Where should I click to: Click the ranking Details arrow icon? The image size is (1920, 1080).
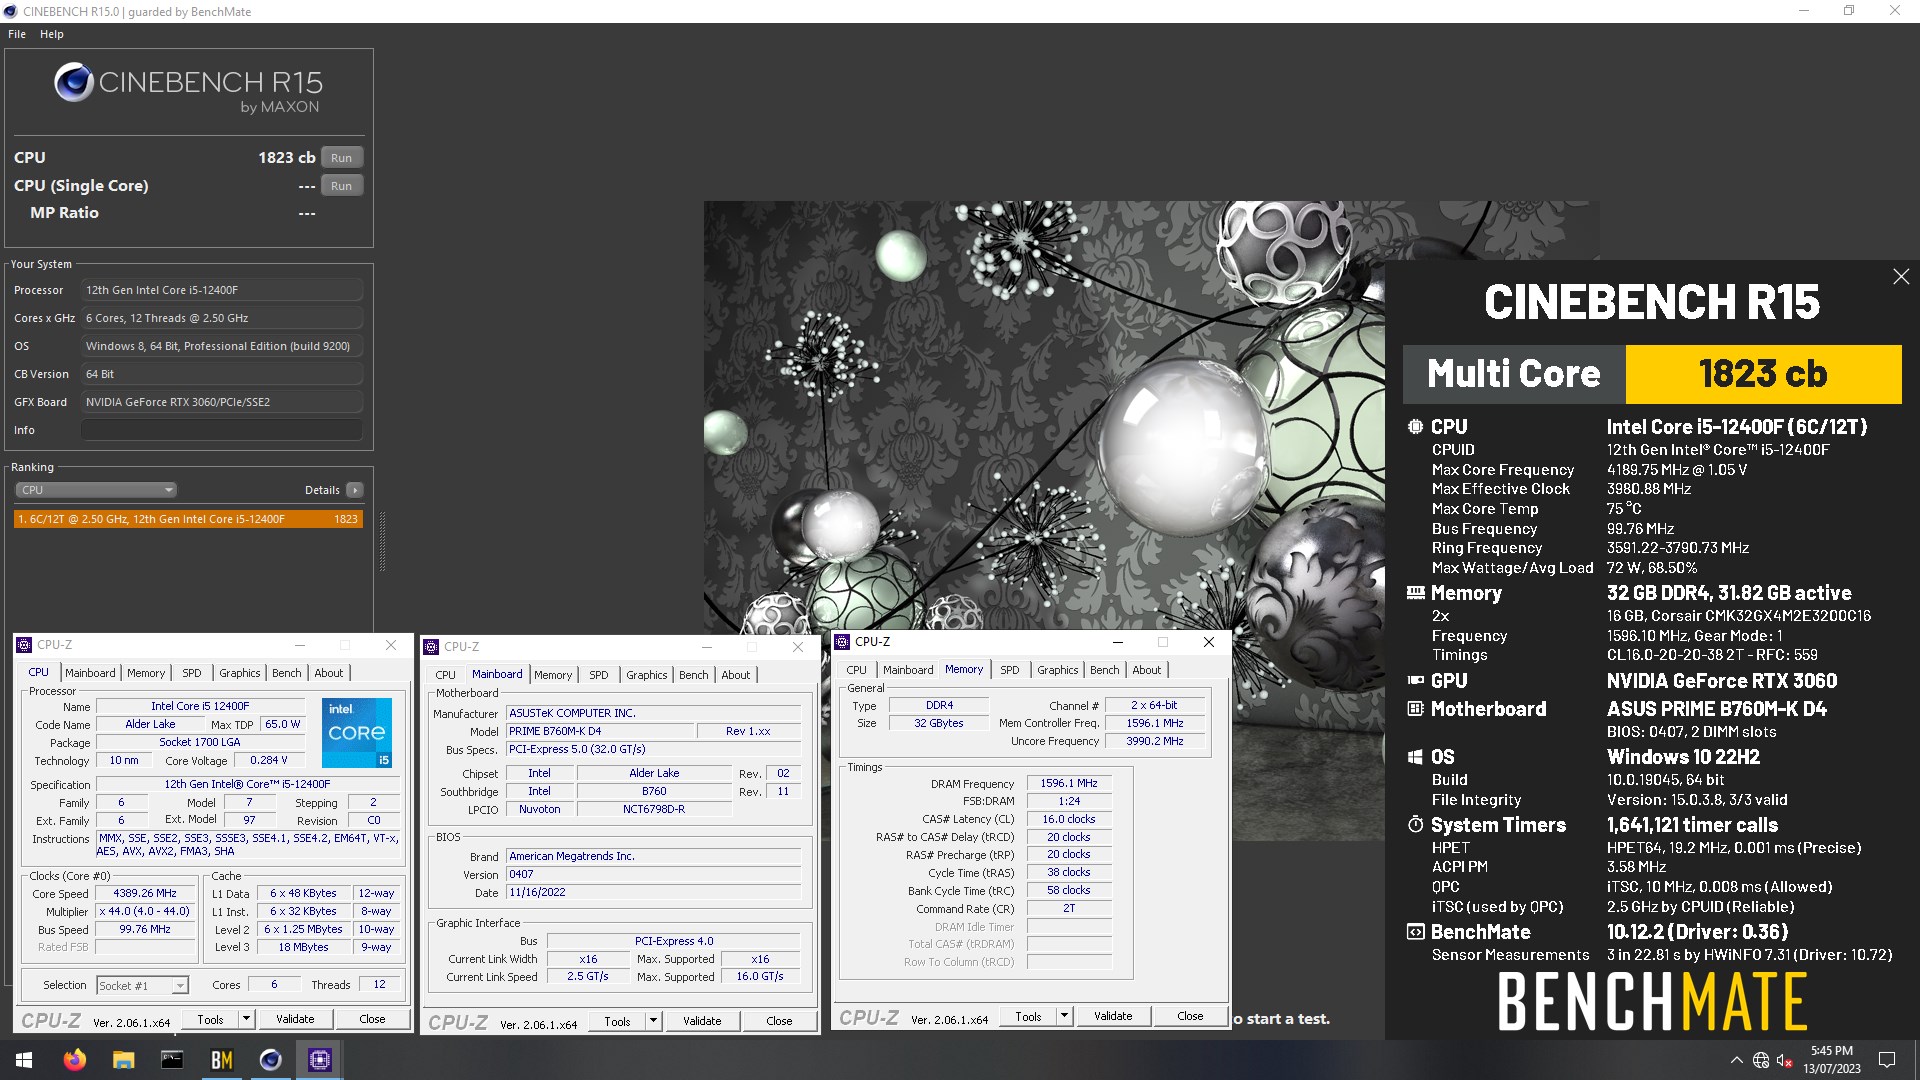354,490
